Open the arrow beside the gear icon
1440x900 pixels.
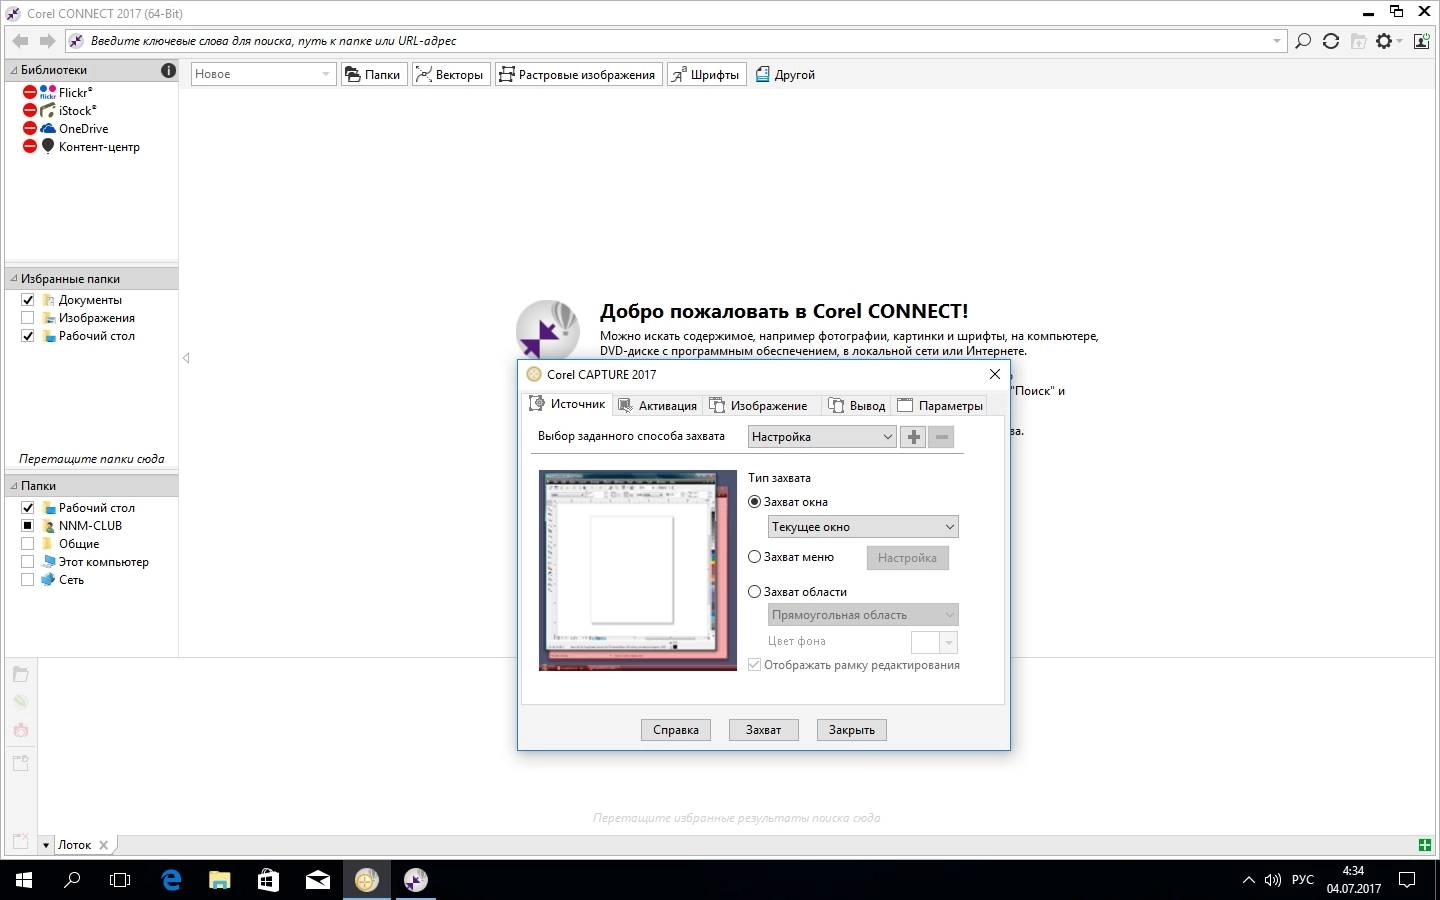1400,41
